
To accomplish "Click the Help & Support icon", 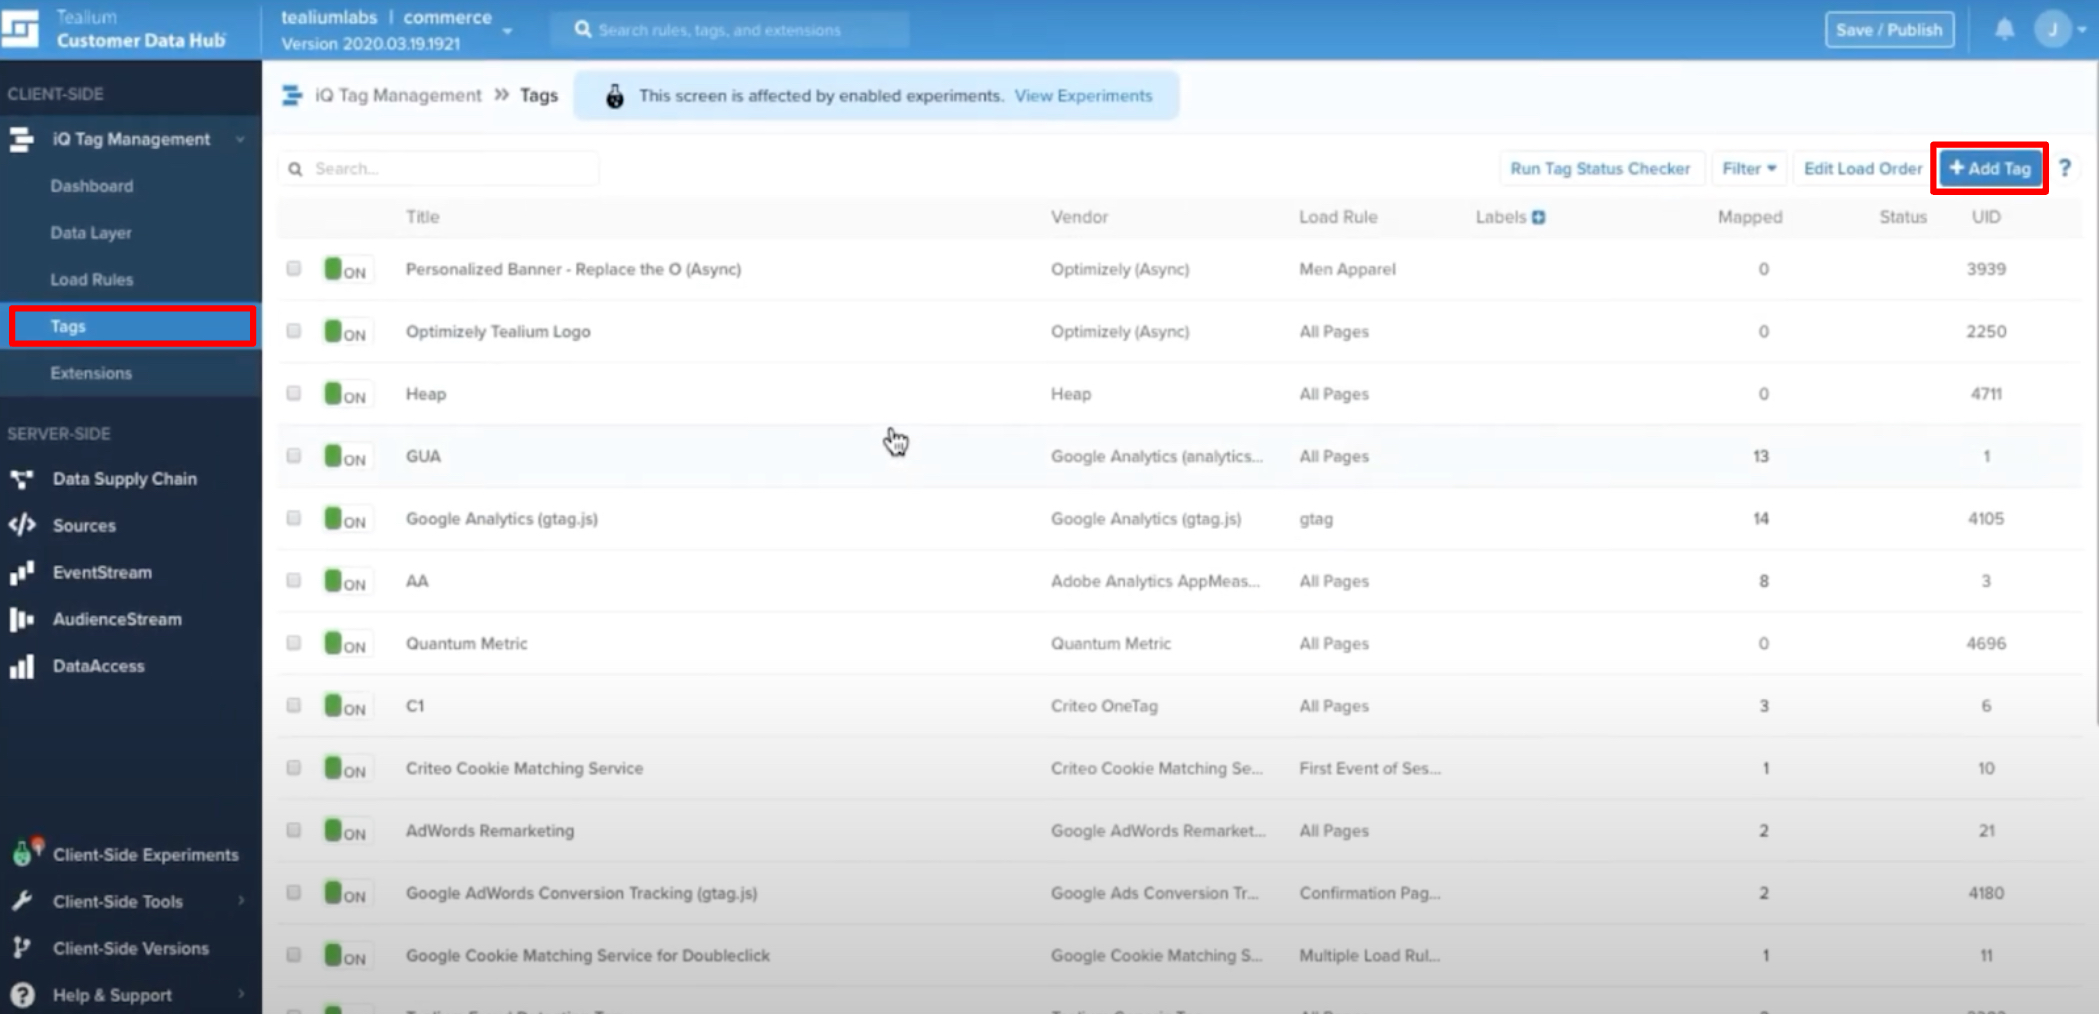I will [21, 995].
